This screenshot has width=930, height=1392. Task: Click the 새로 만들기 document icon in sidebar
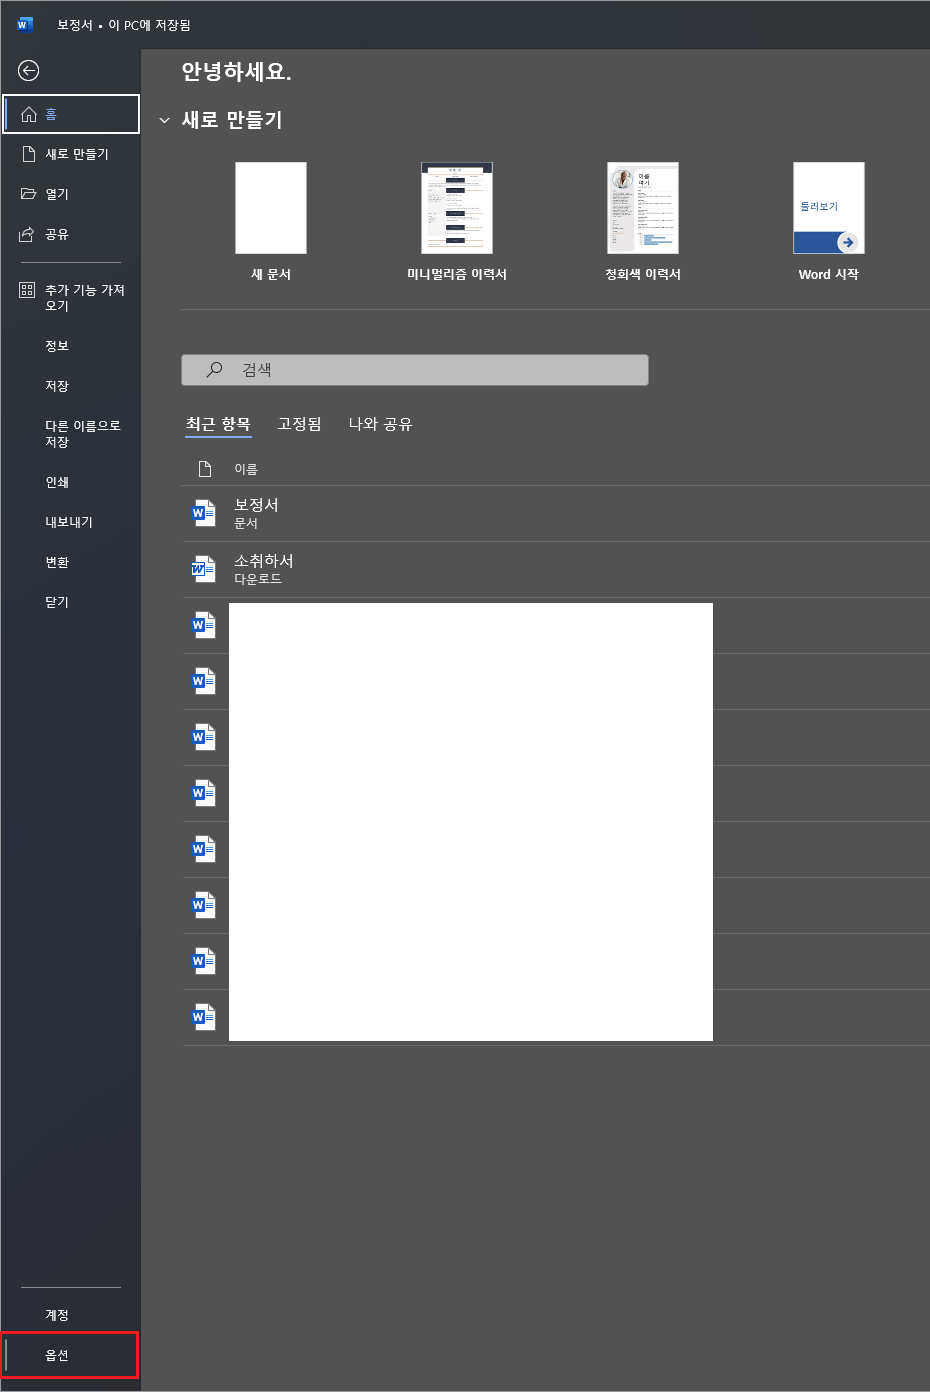tap(29, 154)
